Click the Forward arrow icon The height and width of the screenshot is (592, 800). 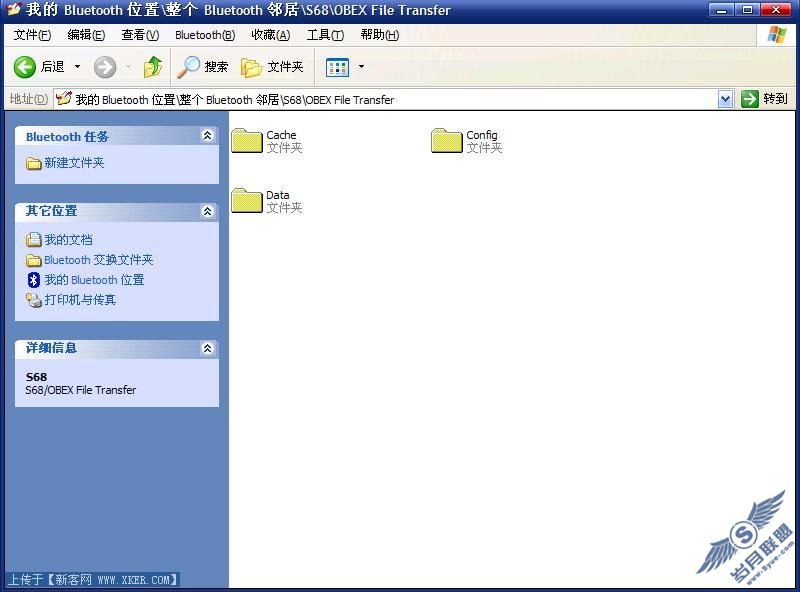(105, 67)
